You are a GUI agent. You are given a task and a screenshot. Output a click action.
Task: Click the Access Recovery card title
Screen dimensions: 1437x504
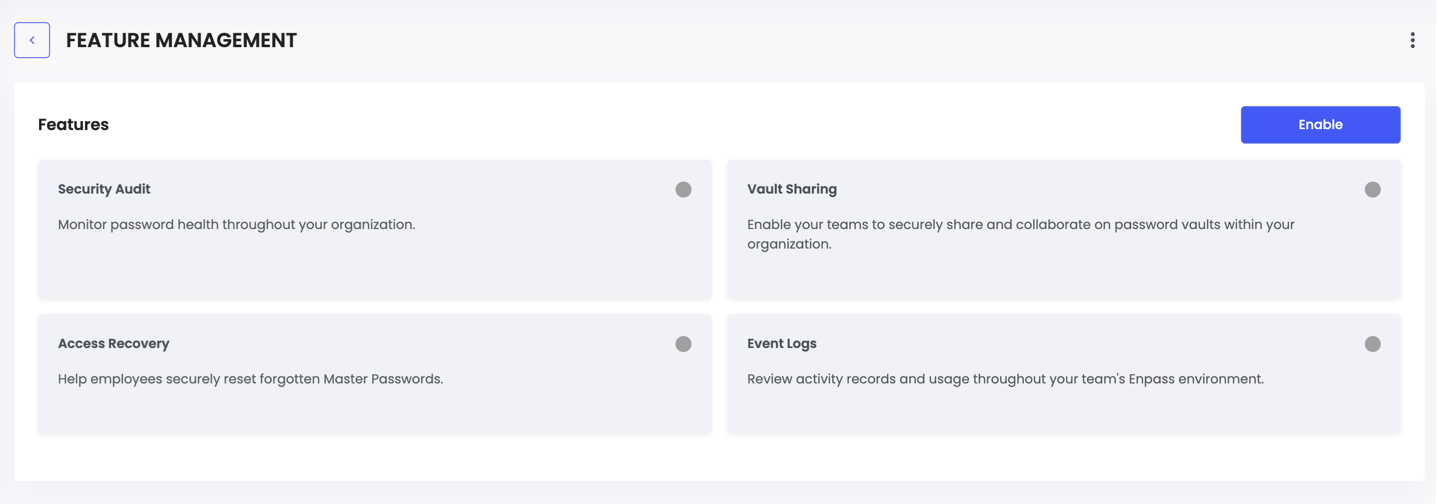[113, 343]
